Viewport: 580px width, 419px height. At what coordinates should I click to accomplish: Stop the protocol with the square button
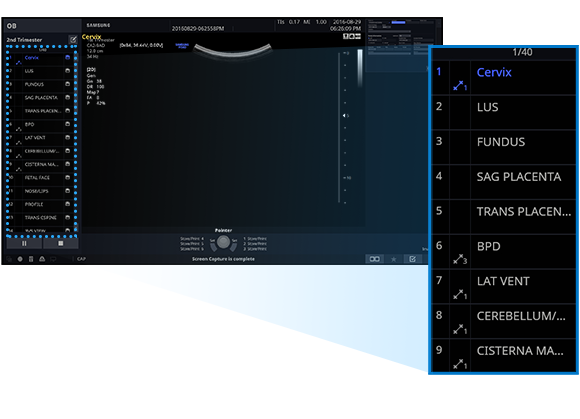click(x=61, y=243)
